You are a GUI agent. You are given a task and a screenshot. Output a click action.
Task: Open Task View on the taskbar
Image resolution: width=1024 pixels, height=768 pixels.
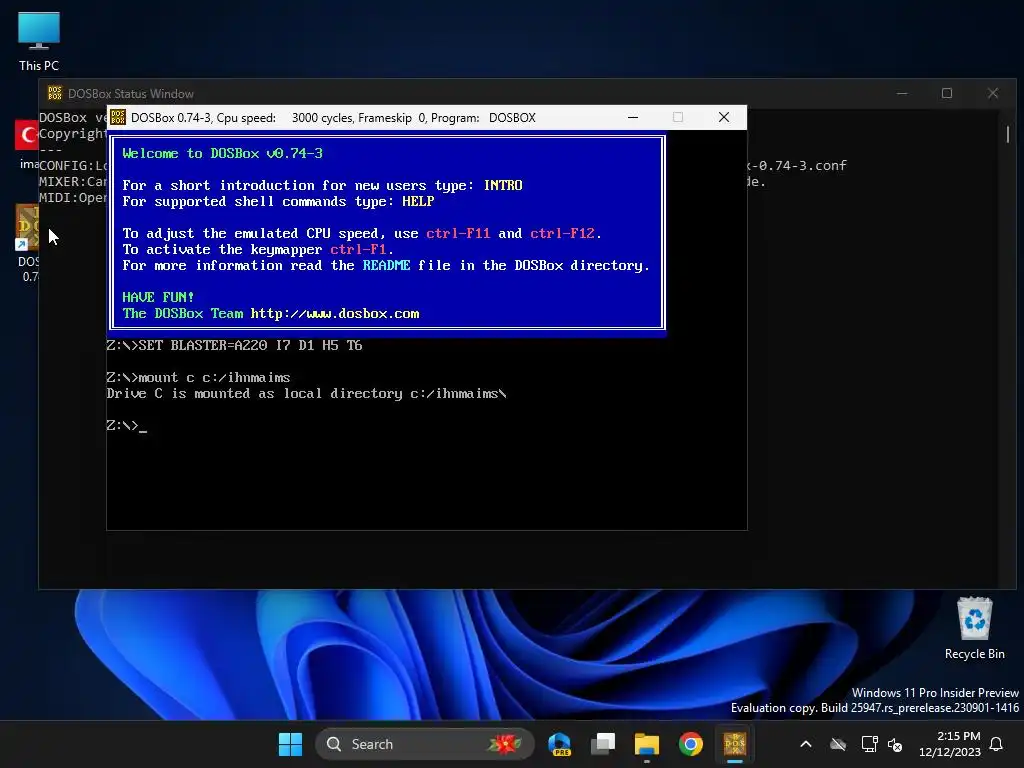pyautogui.click(x=603, y=744)
